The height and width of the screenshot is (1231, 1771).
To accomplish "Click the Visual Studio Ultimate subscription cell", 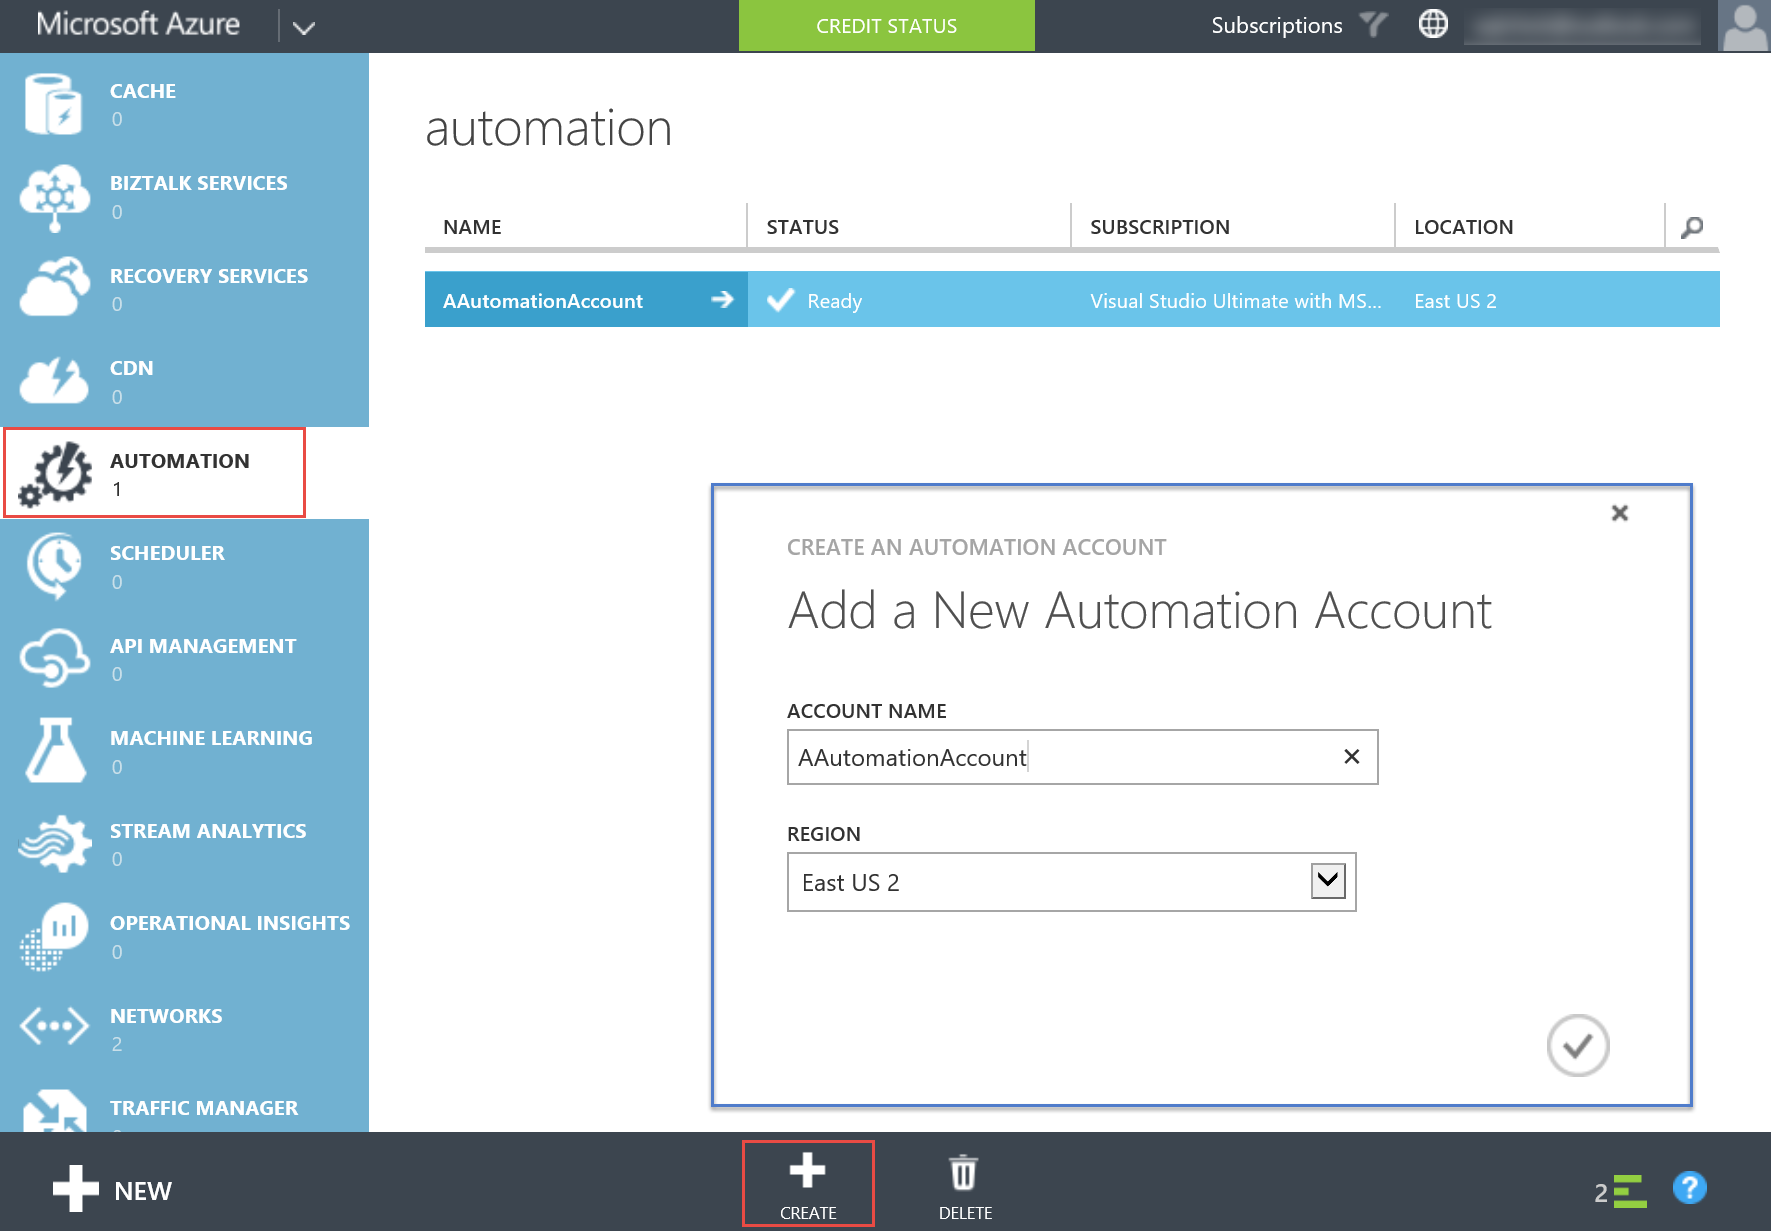I will [x=1235, y=301].
